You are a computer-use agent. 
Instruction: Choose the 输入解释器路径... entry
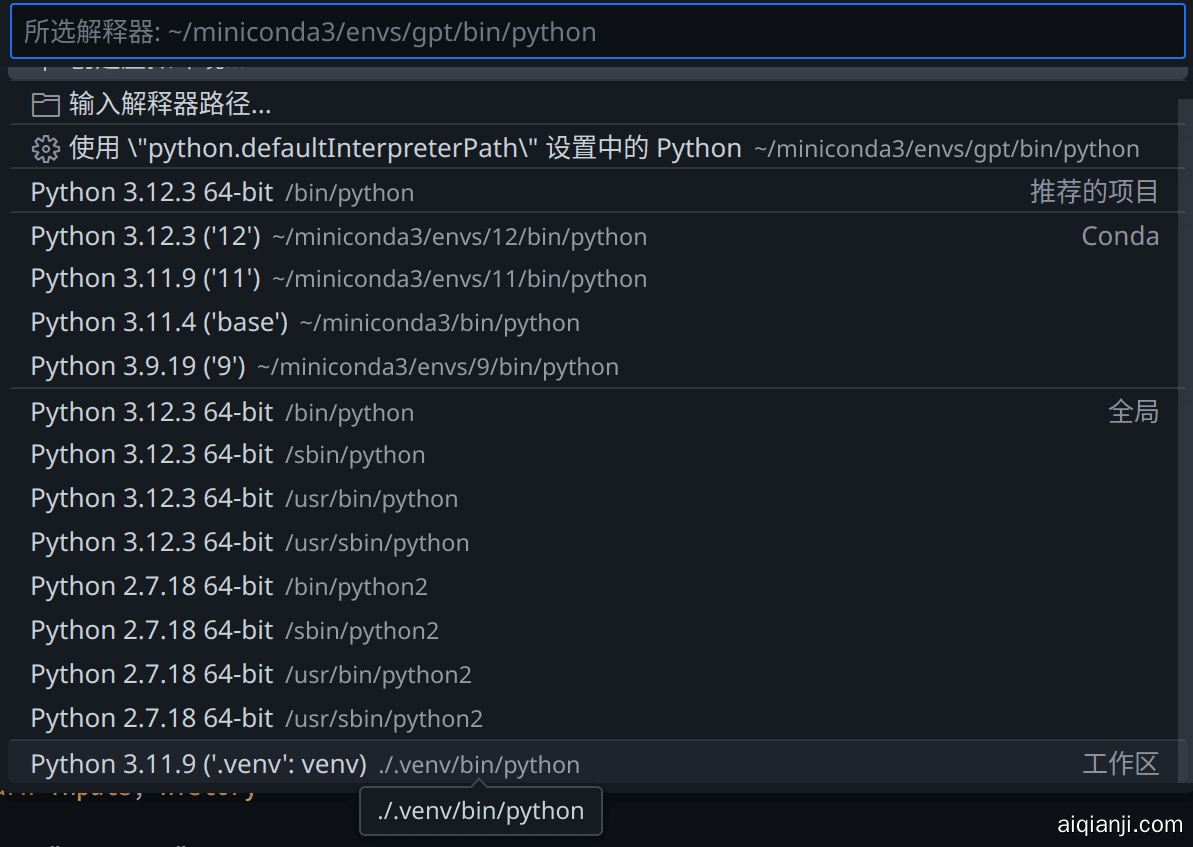coord(170,104)
